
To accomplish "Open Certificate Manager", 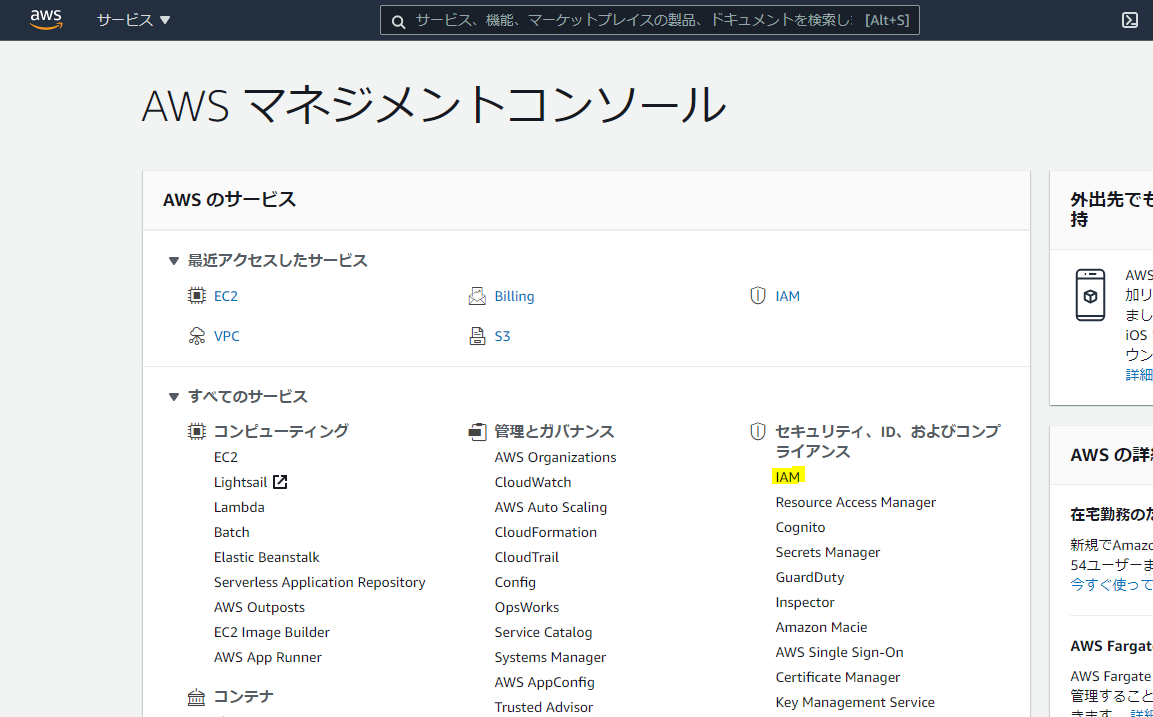I will point(838,677).
